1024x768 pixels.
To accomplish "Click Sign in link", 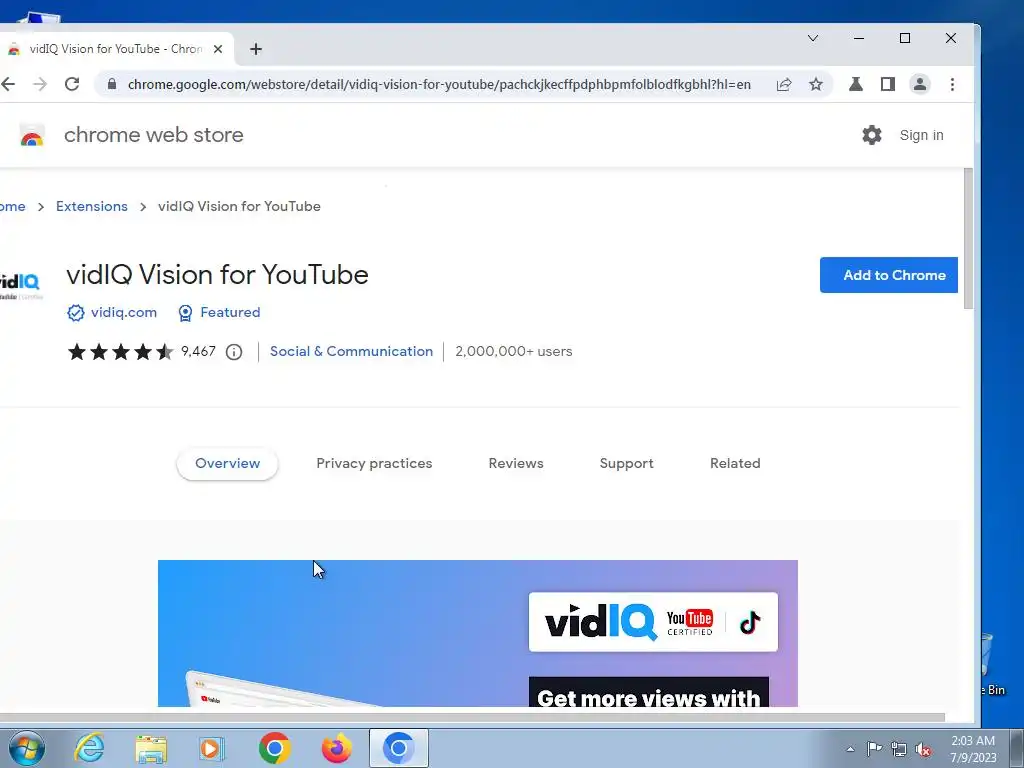I will [x=921, y=135].
